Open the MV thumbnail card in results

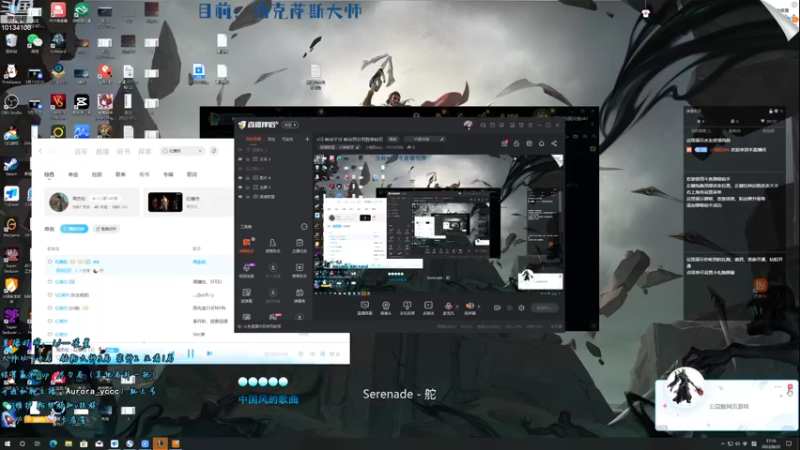click(x=165, y=202)
